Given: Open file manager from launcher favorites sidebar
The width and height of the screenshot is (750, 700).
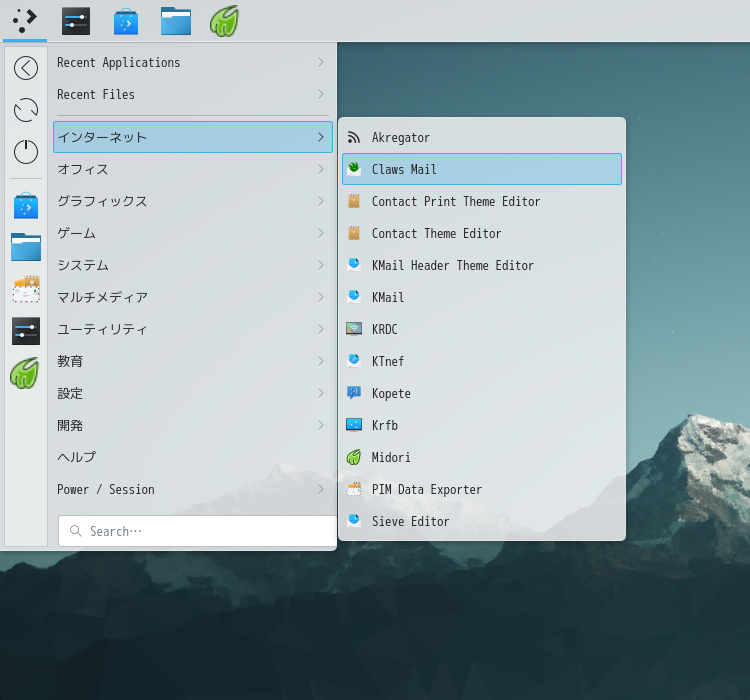Looking at the screenshot, I should click(x=26, y=247).
